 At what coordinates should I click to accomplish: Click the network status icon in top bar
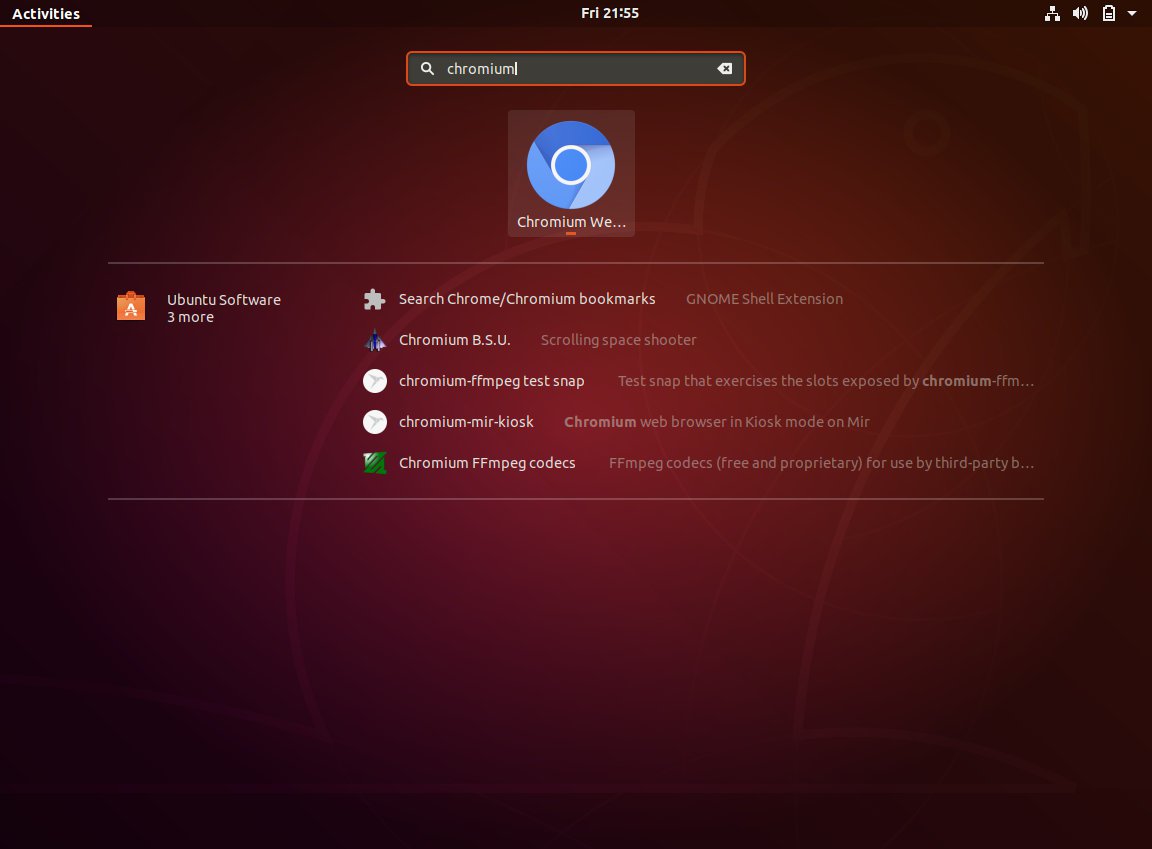click(1052, 13)
